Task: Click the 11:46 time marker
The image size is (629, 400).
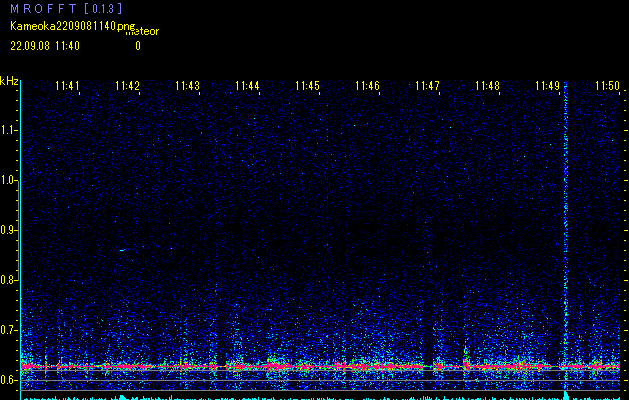Action: [367, 86]
